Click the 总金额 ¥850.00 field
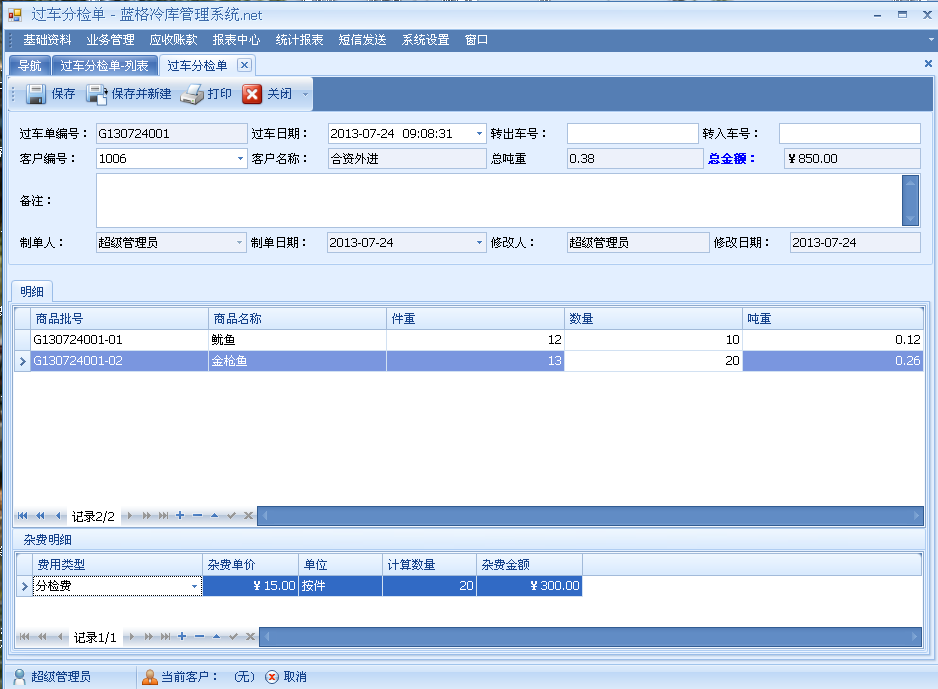Viewport: 938px width, 689px height. (852, 158)
